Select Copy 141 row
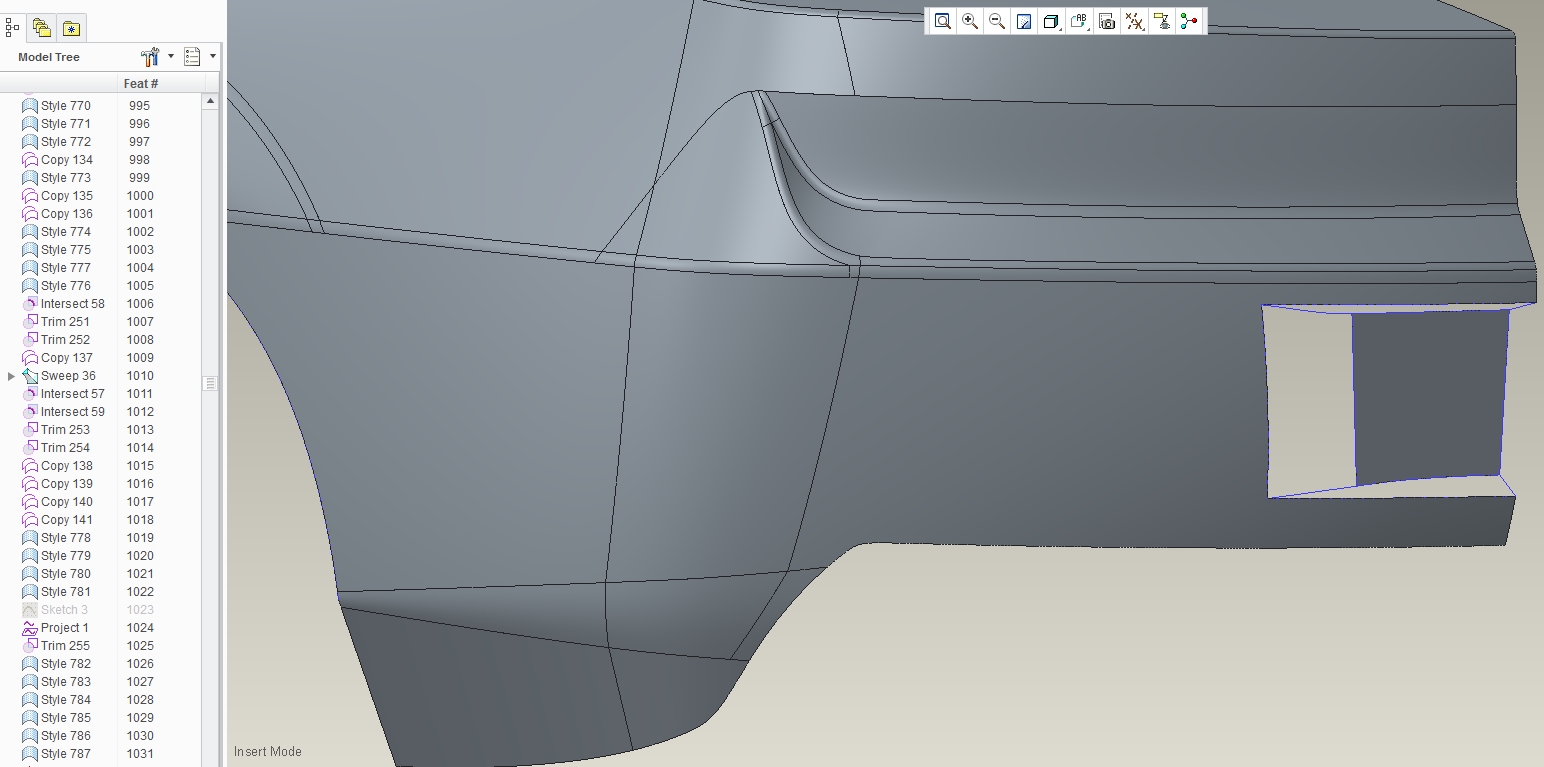Viewport: 1544px width, 767px height. click(66, 520)
